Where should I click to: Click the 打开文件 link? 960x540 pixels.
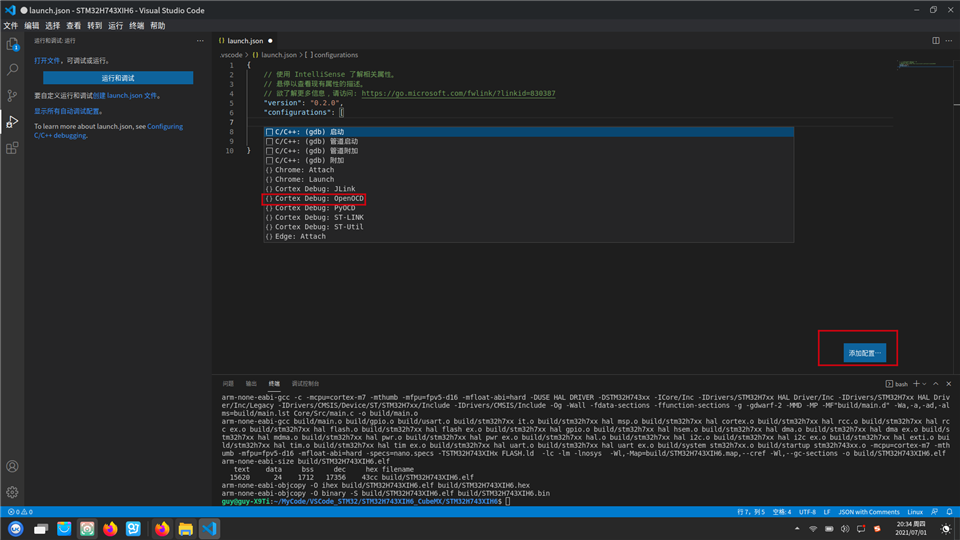tap(47, 61)
